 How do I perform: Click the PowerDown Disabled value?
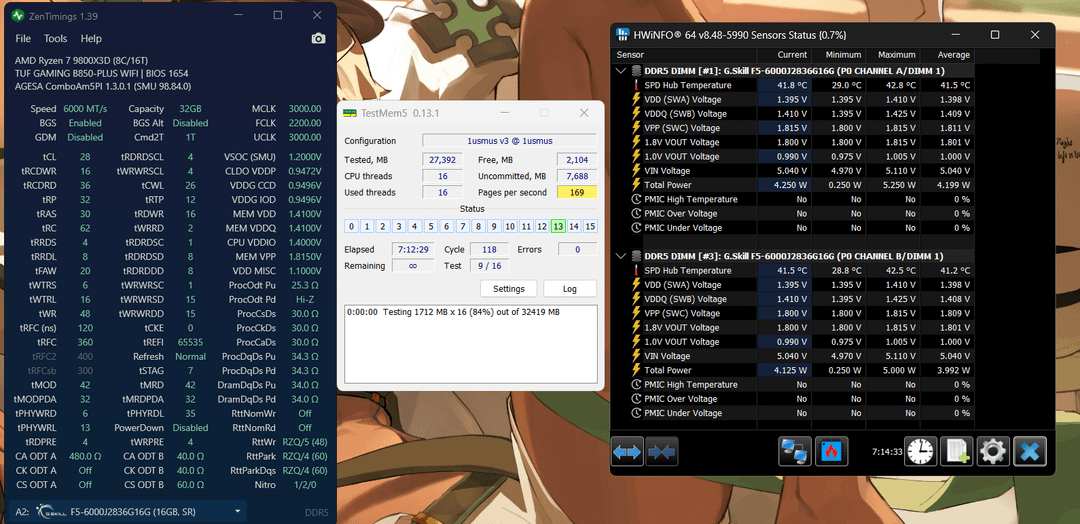[x=190, y=428]
